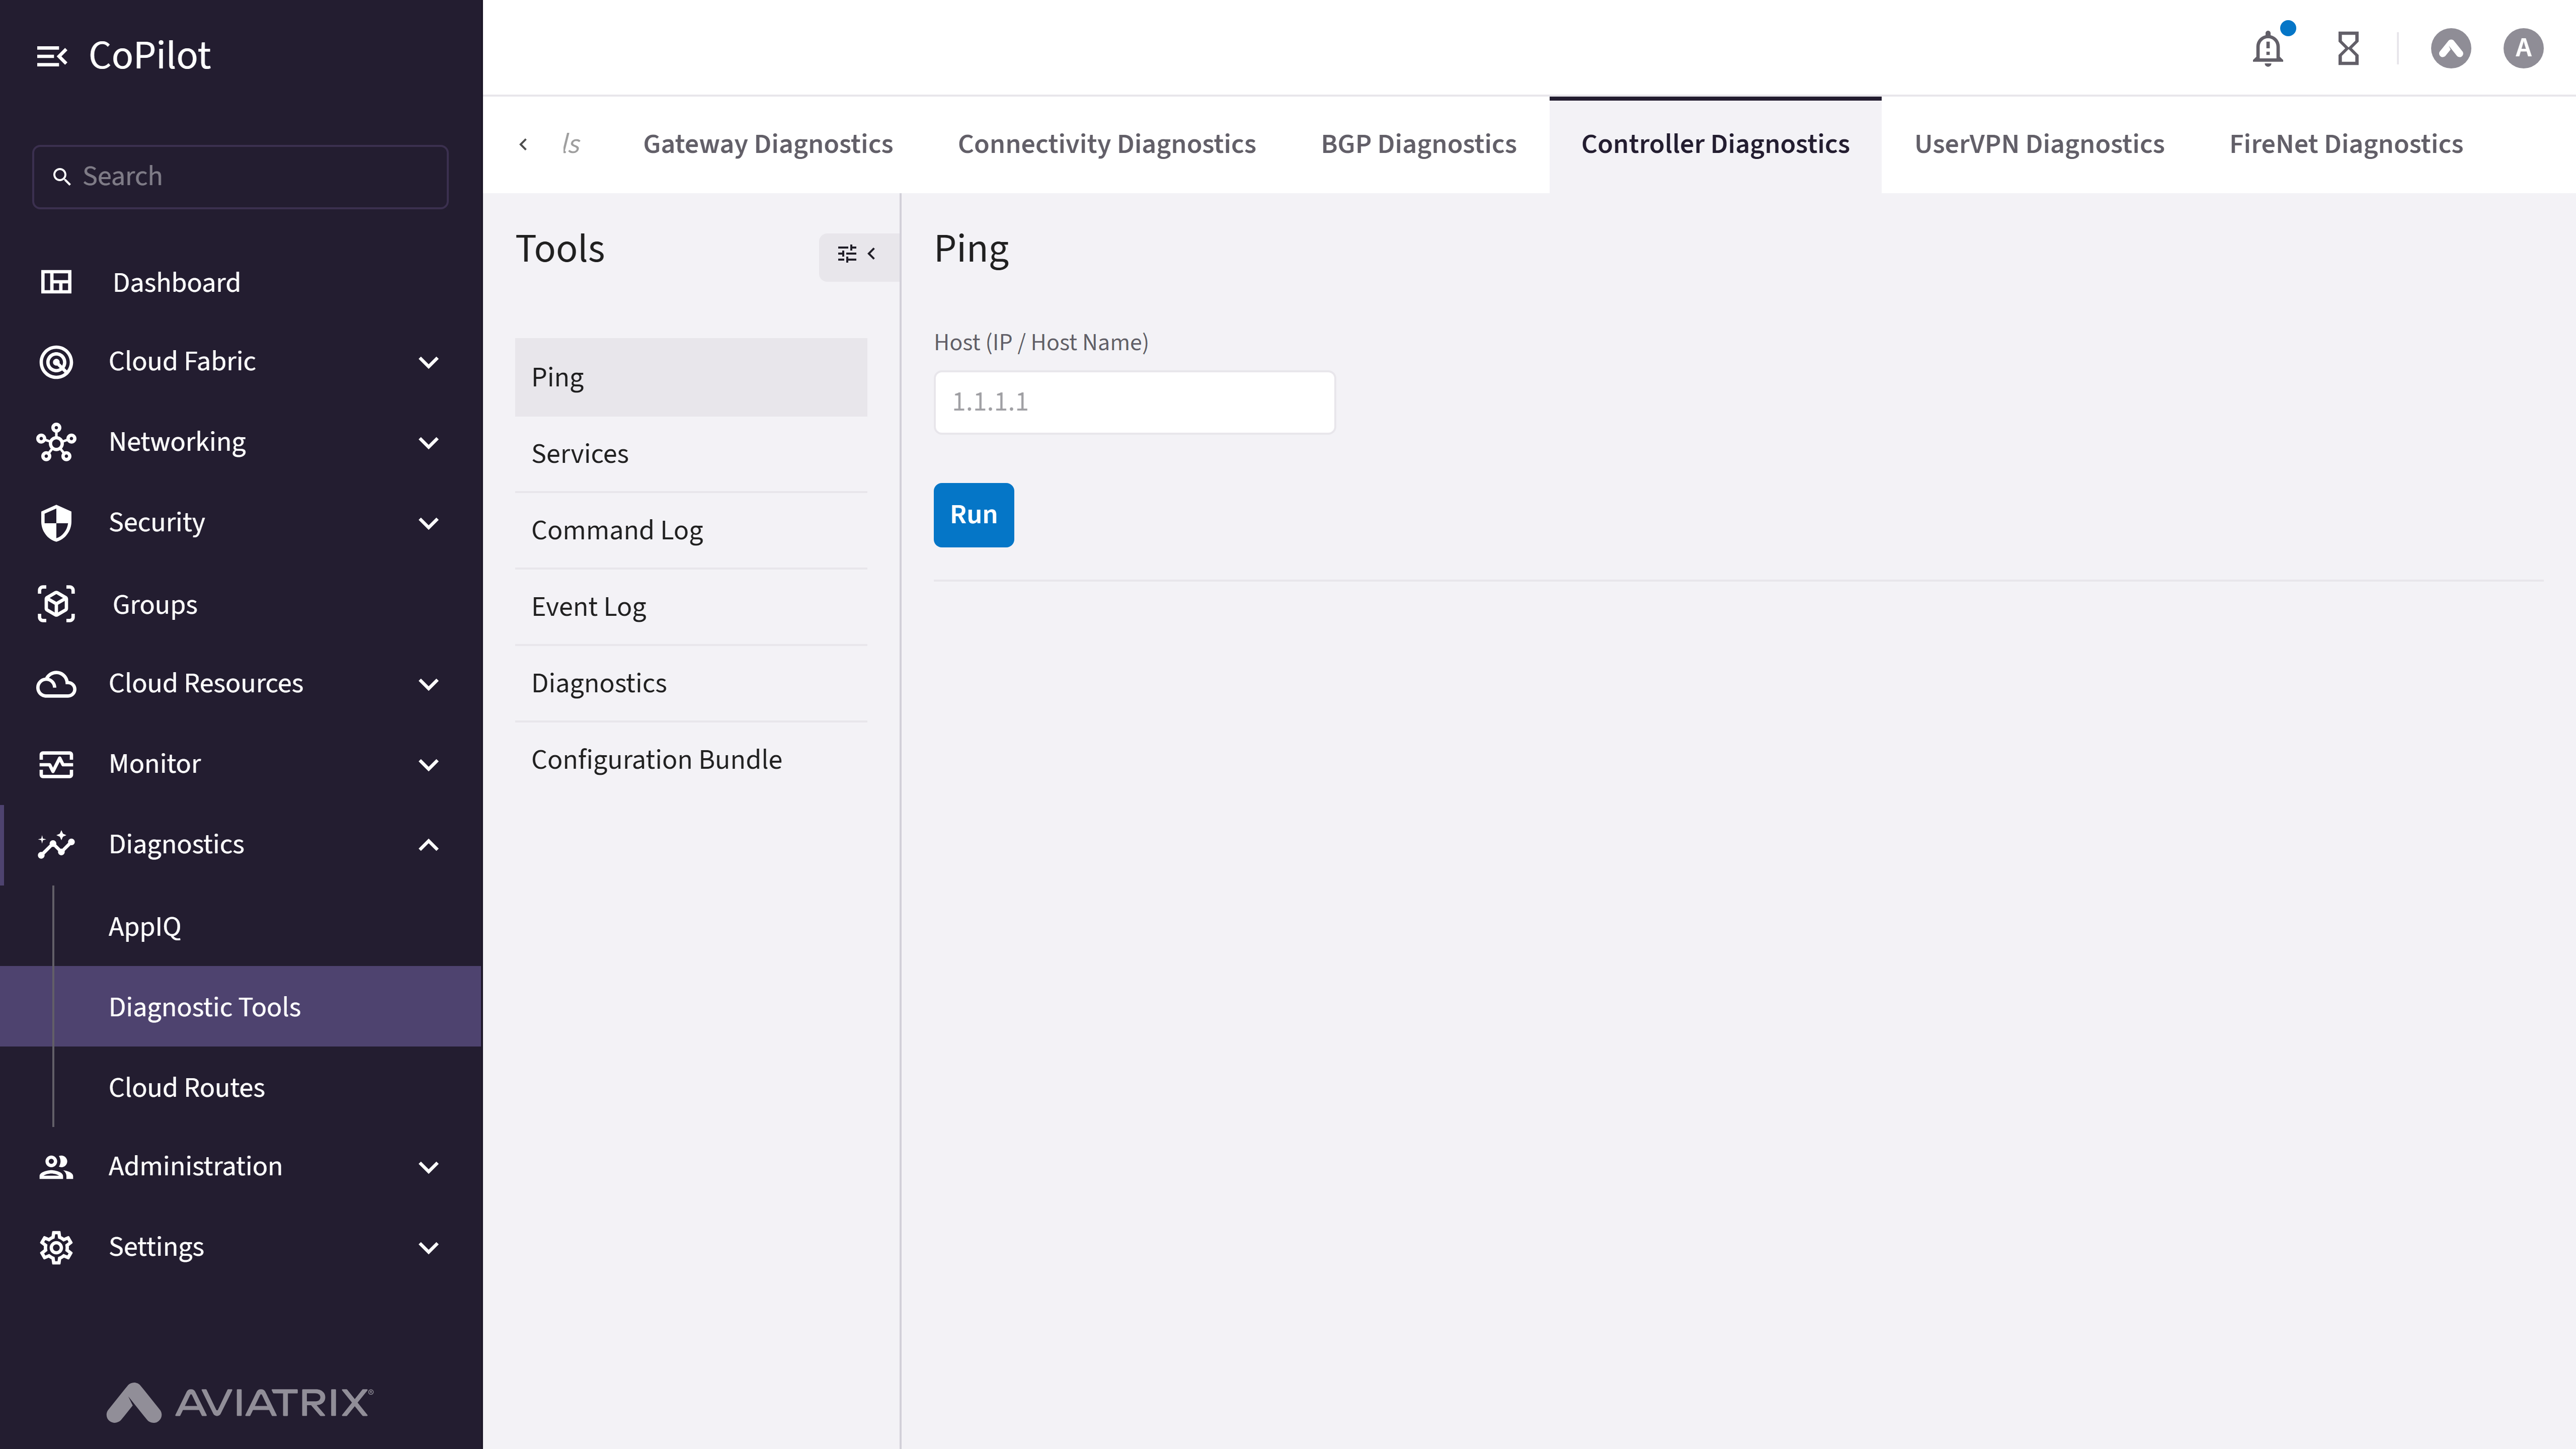Click the Run button
This screenshot has width=2576, height=1449.
click(973, 515)
